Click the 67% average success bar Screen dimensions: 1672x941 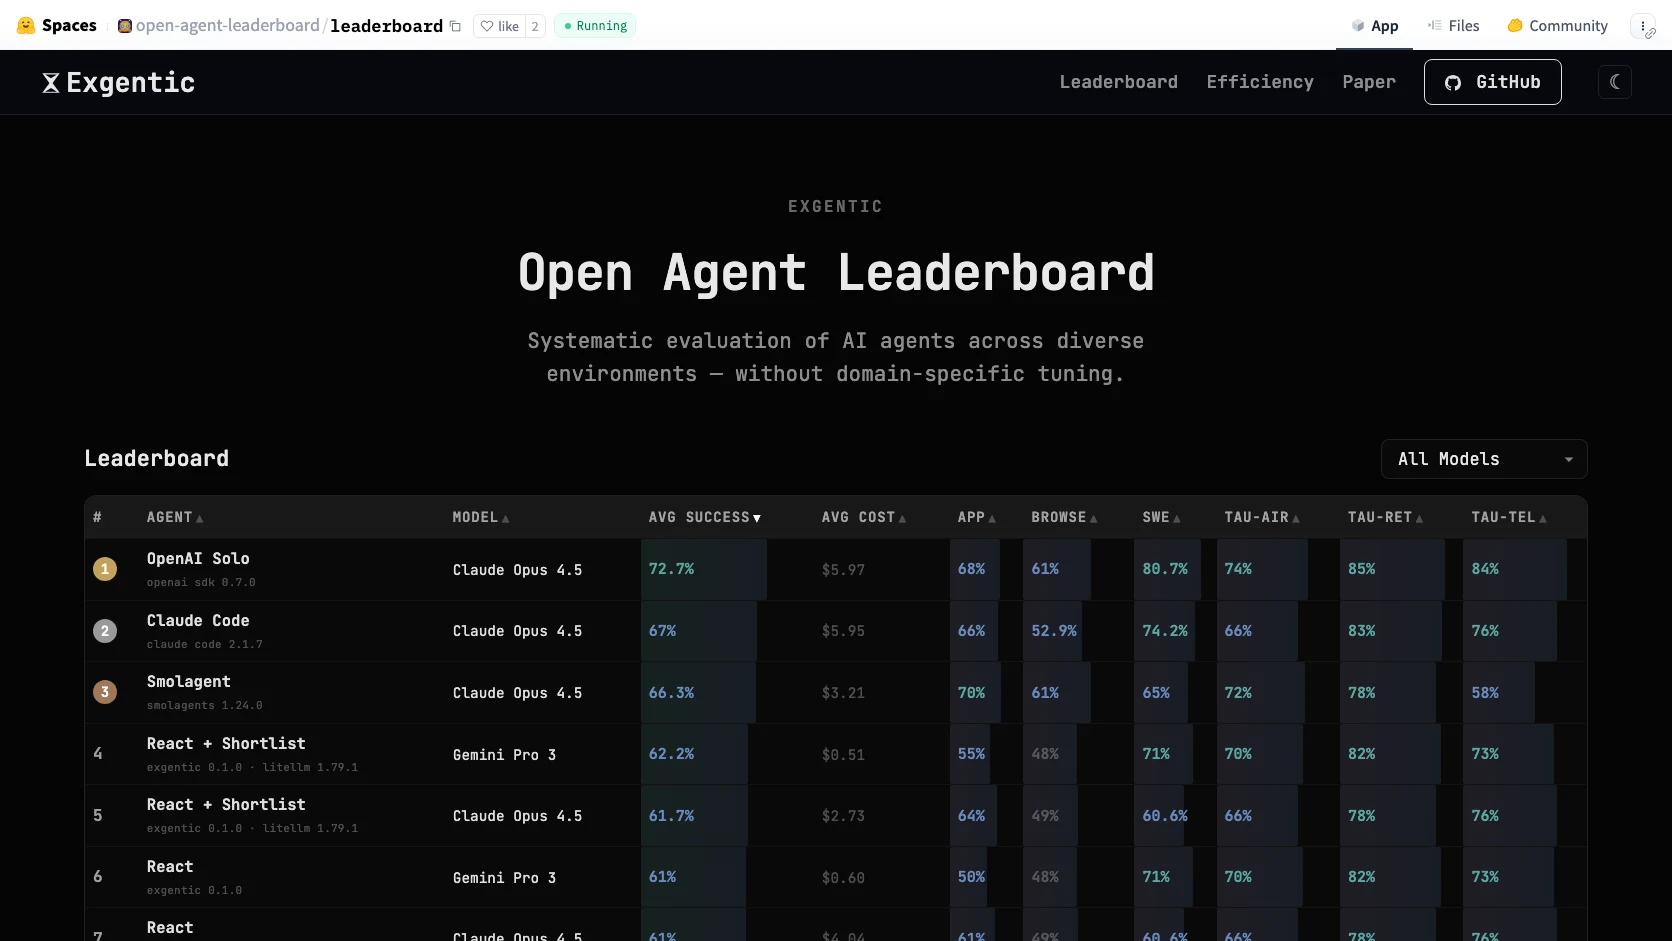pos(699,631)
